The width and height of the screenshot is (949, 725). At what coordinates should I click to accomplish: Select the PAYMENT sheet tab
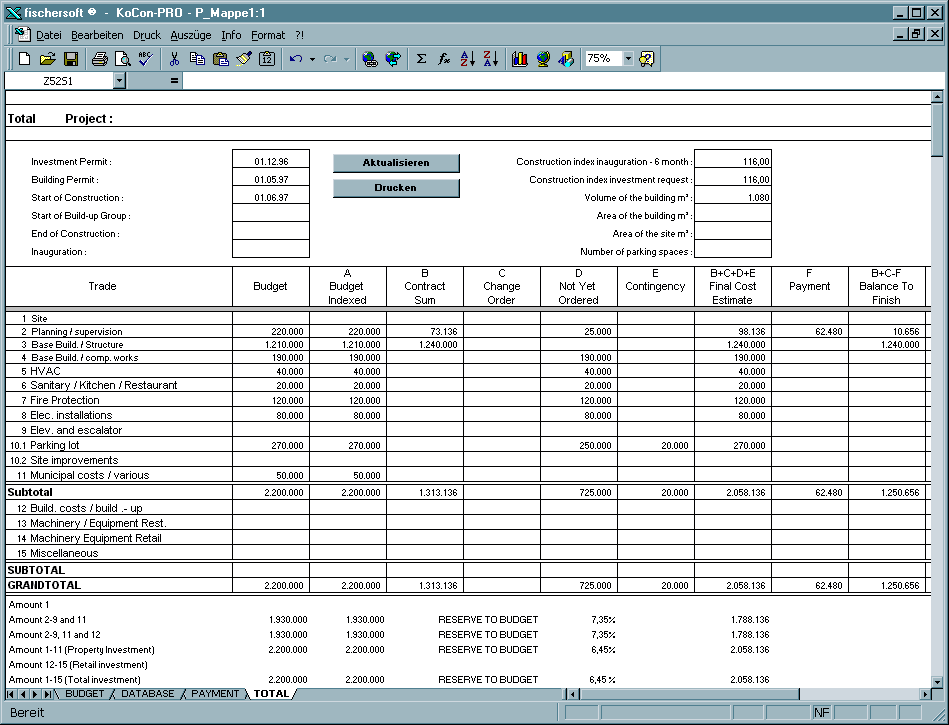tap(215, 693)
